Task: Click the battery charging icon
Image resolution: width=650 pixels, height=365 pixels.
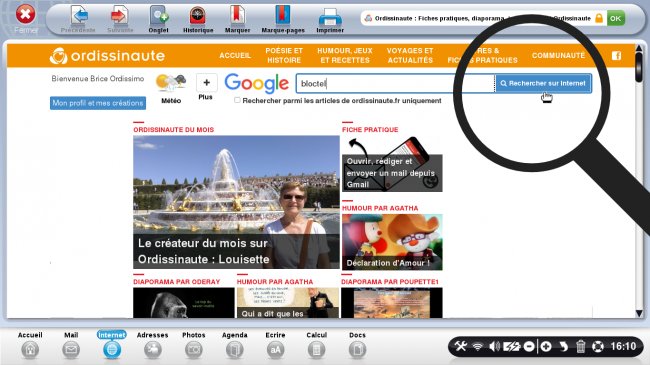Action: (x=511, y=346)
